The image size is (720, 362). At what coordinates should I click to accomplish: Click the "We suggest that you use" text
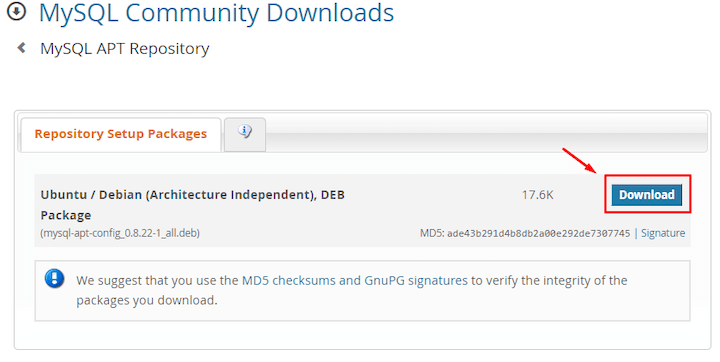point(158,280)
